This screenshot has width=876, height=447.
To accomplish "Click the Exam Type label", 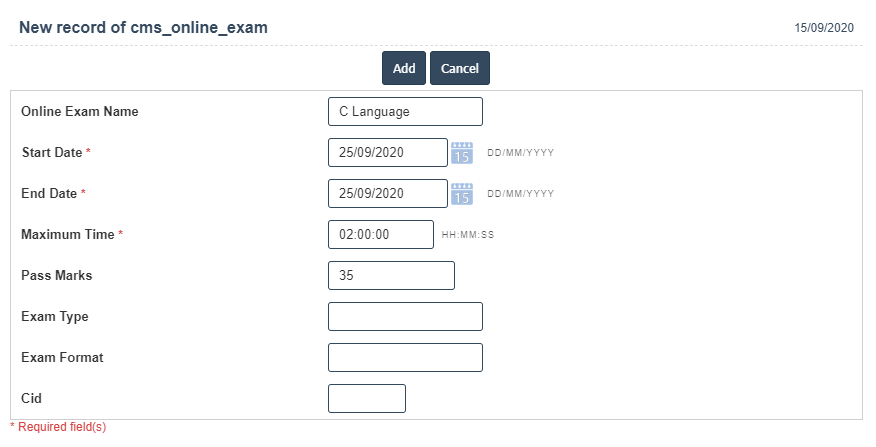I will click(x=55, y=316).
